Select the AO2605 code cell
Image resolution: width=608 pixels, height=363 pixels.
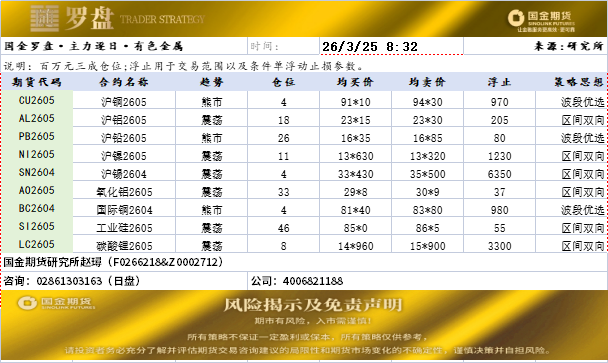click(37, 190)
